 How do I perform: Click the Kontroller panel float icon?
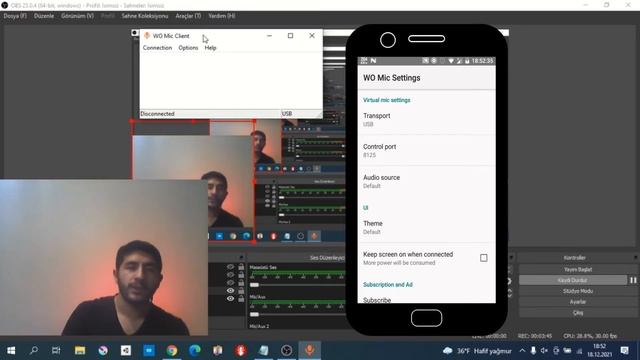[x=636, y=258]
